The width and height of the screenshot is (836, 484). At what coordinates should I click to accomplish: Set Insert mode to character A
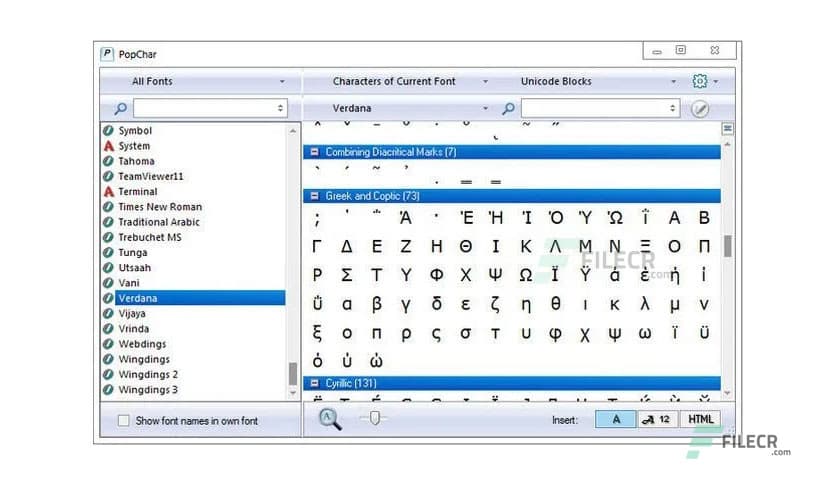point(615,420)
